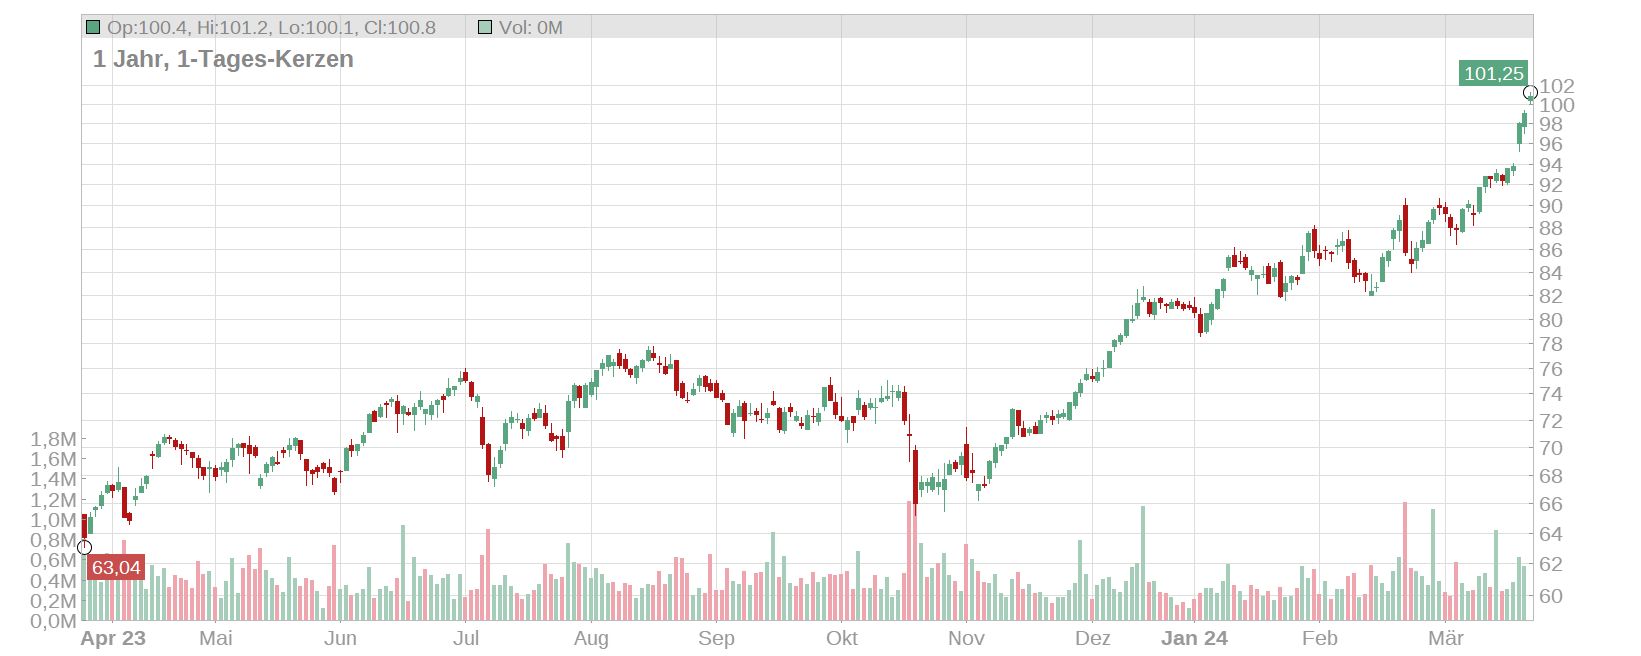
Task: Click the green candle legend swatch before Op:100.4
Action: click(93, 27)
